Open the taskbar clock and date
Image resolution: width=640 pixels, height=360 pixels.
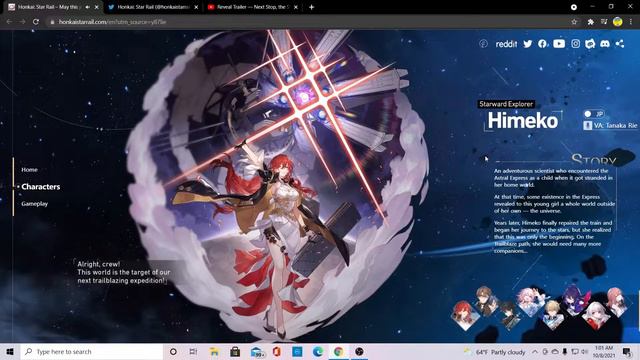[x=604, y=351]
